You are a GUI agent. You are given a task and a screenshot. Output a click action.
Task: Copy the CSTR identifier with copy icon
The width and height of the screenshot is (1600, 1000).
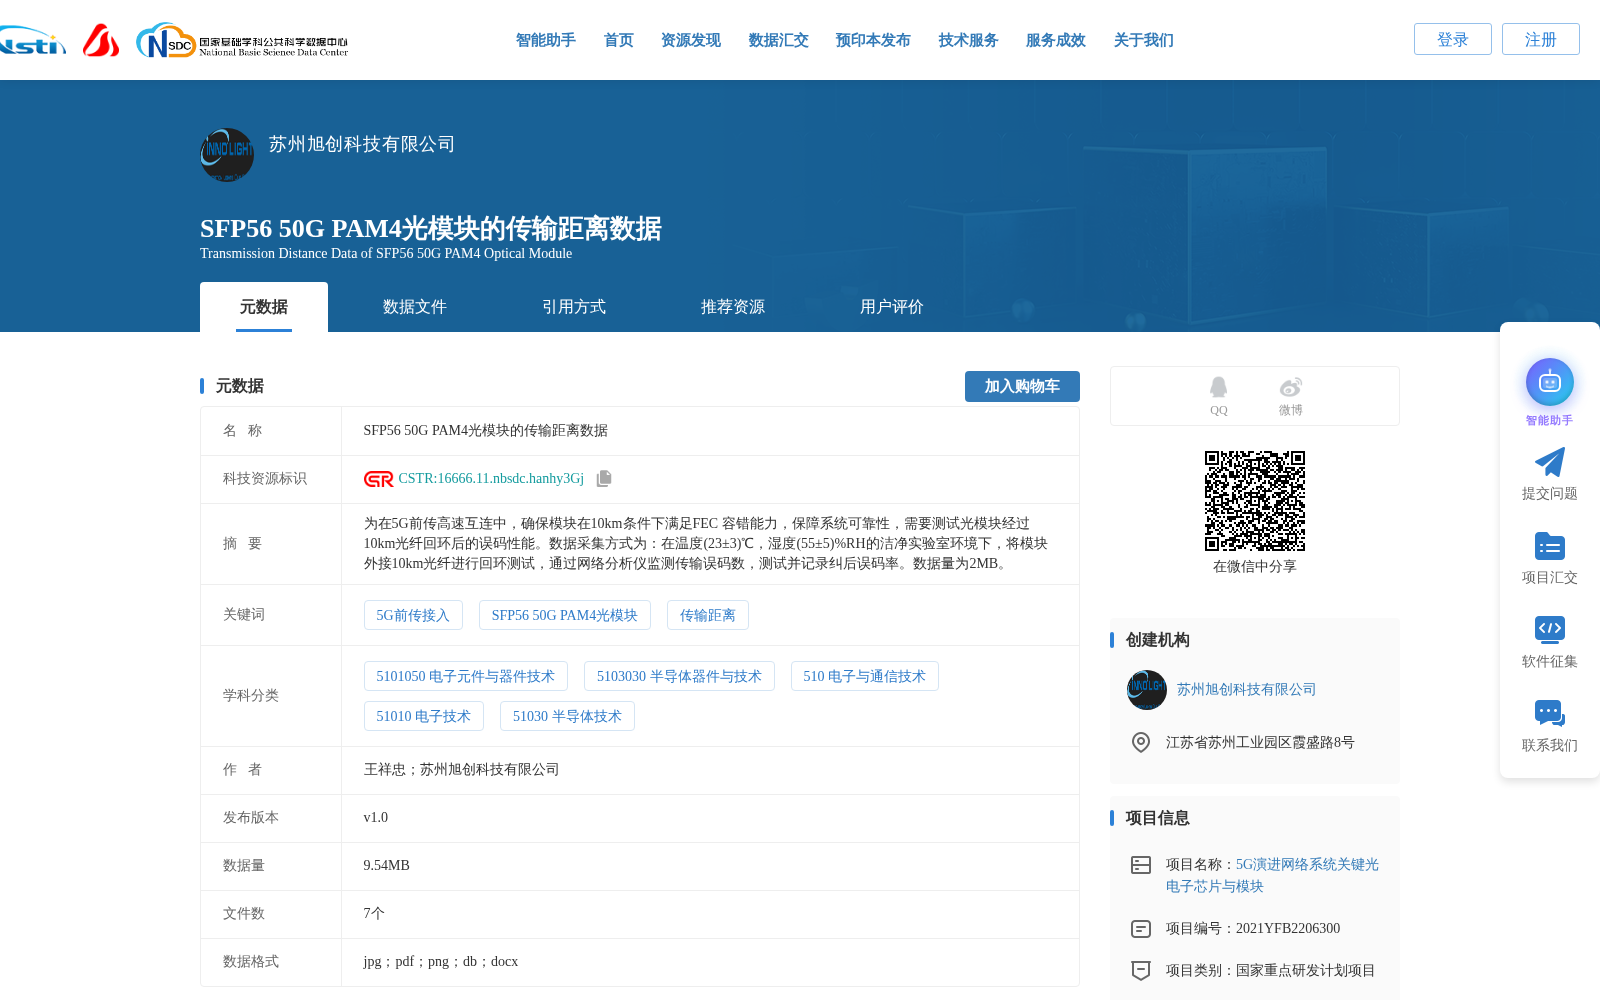pyautogui.click(x=604, y=479)
